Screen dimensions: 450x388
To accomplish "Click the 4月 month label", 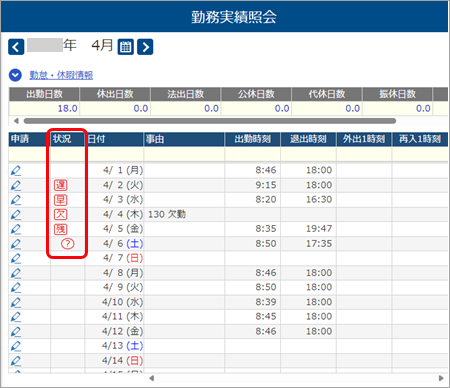I will (x=102, y=46).
